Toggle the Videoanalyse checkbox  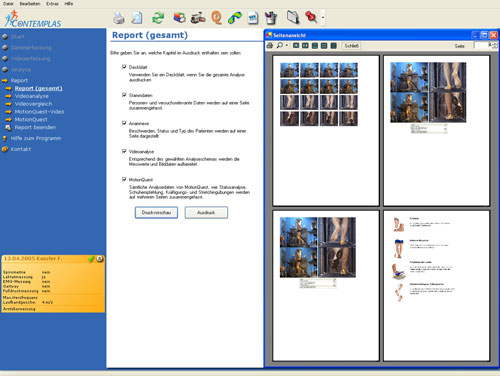[x=124, y=151]
